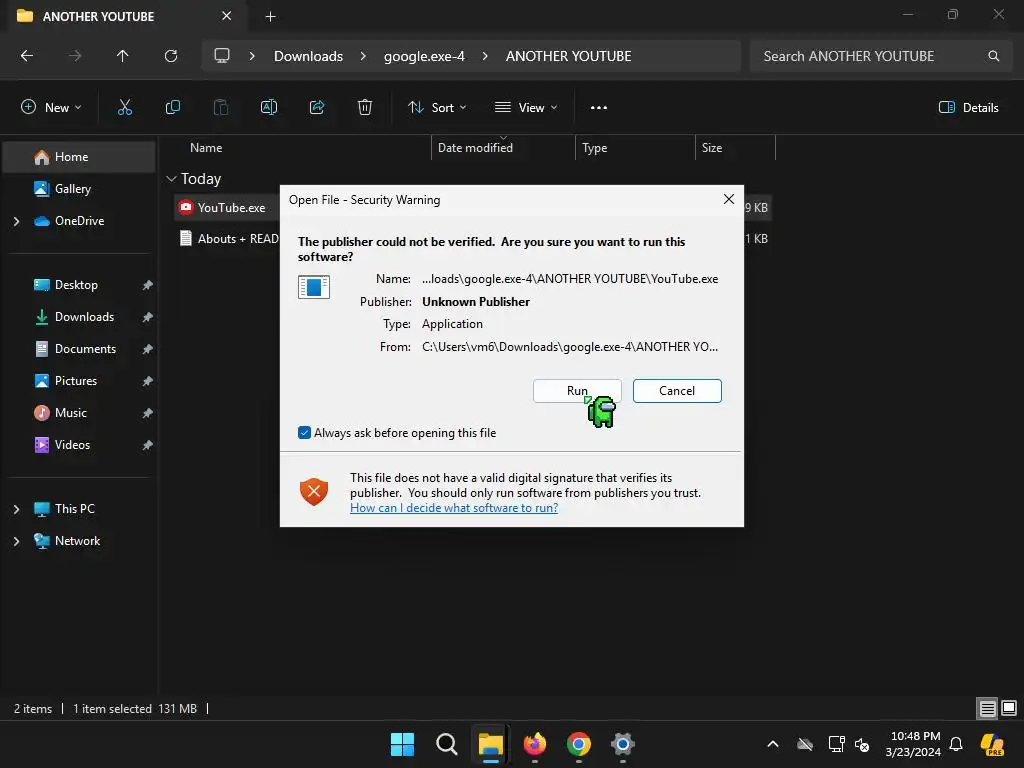Screen dimensions: 1024x768
Task: Open the clock and date flyout
Action: pos(913,744)
